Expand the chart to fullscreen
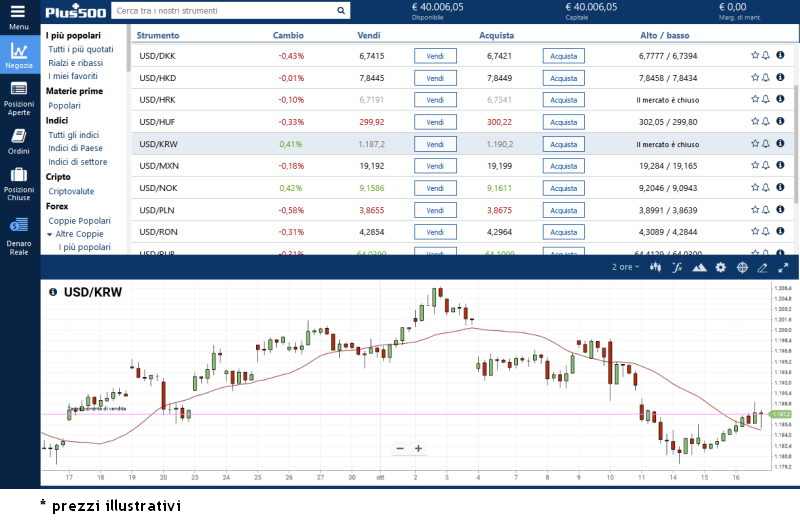The height and width of the screenshot is (520, 800). pos(783,268)
